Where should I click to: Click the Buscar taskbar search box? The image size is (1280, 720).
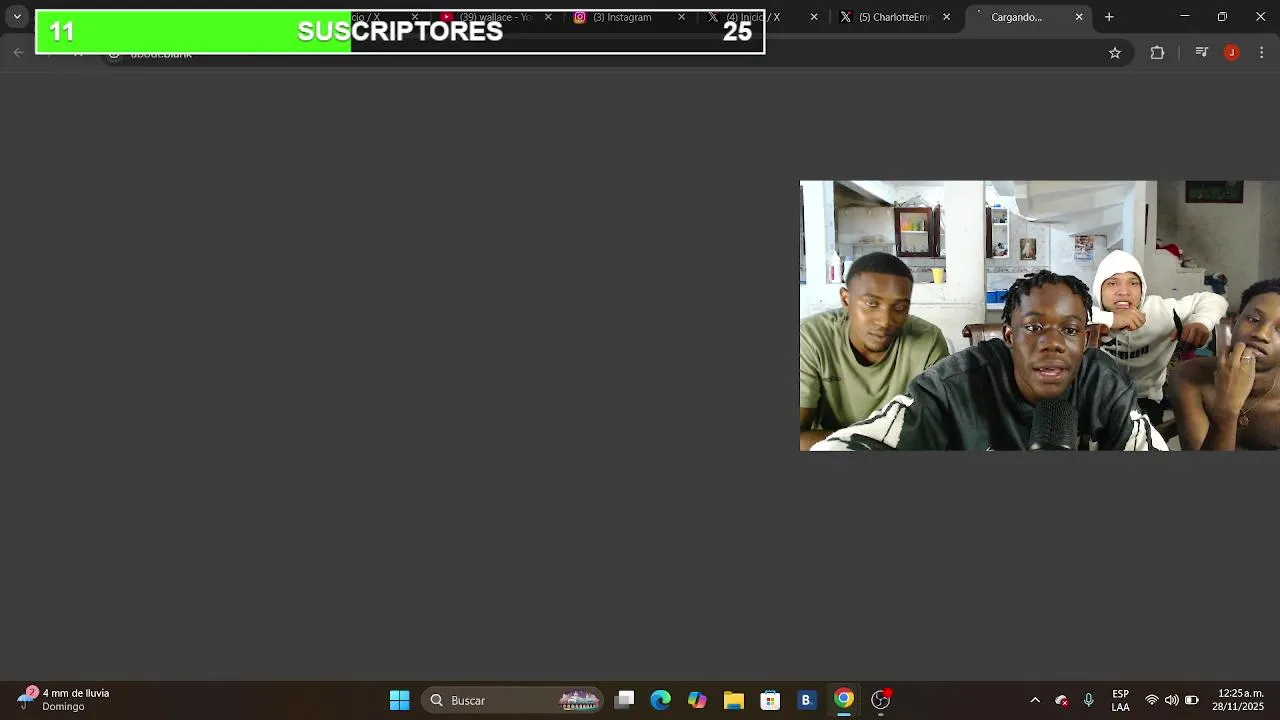(x=513, y=700)
